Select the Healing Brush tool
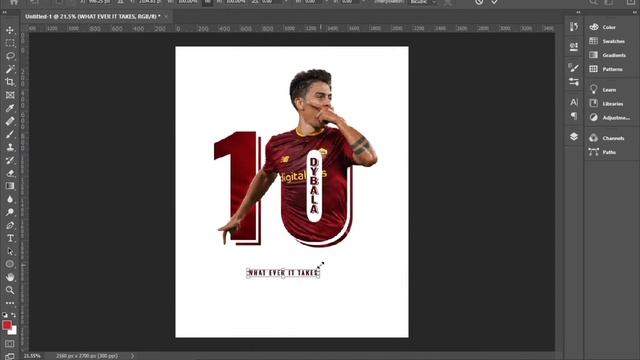Screen dimensions: 640x360 tap(10, 121)
